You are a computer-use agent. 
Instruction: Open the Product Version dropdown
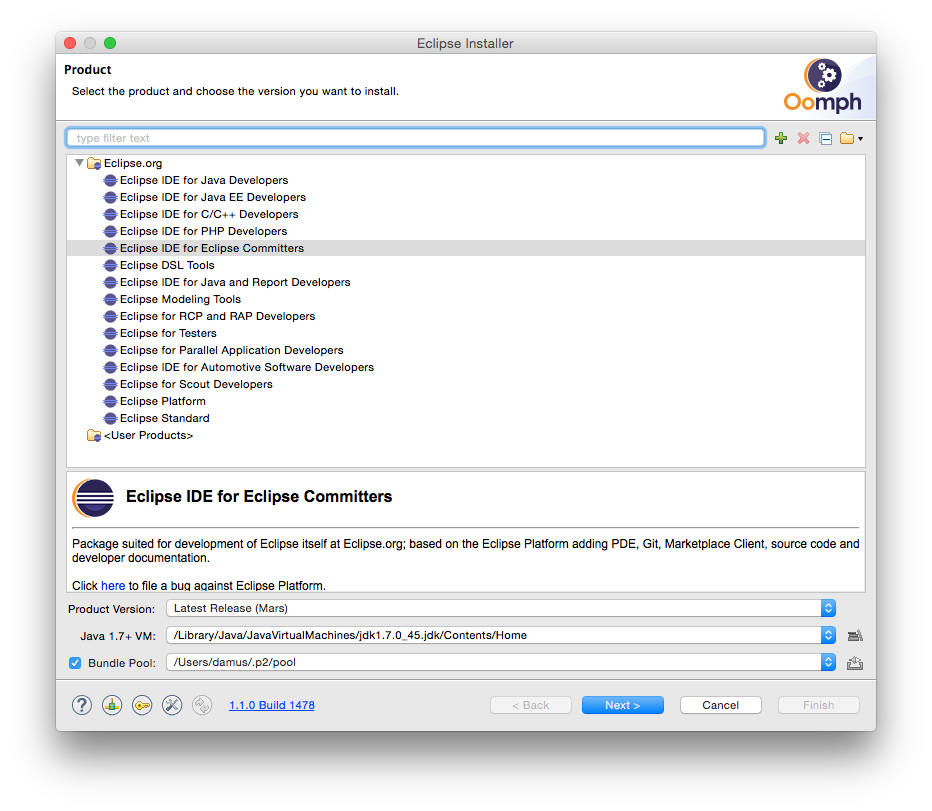point(501,608)
